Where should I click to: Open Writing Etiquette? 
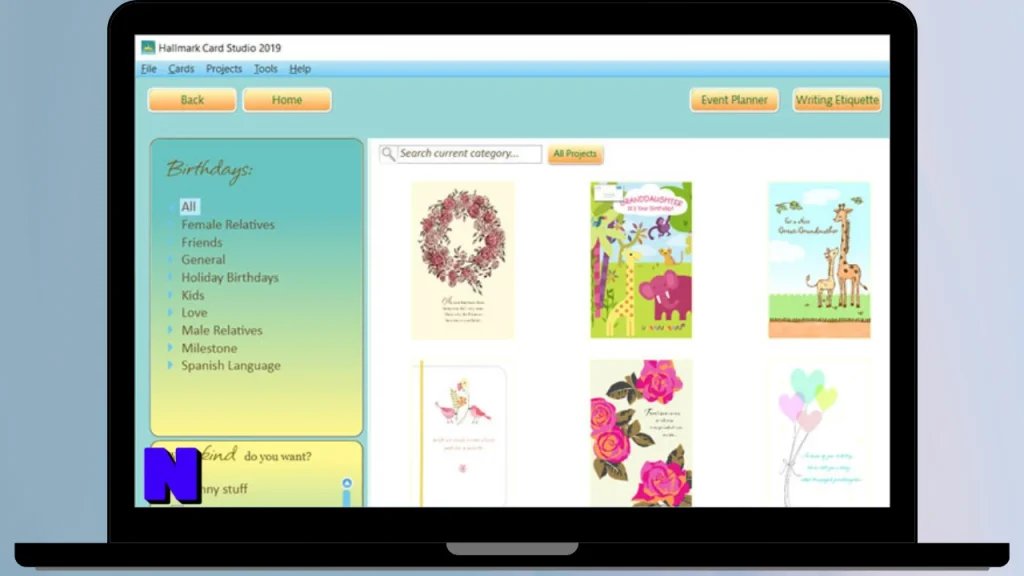pos(837,100)
